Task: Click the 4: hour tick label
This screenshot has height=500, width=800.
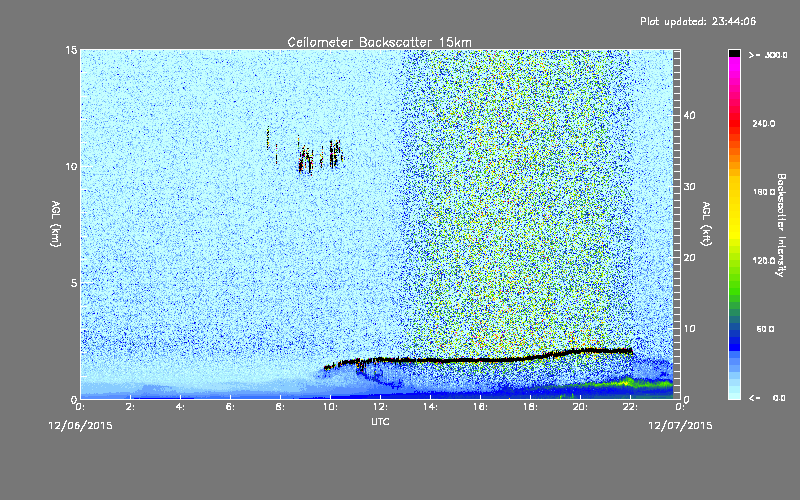Action: click(x=180, y=407)
